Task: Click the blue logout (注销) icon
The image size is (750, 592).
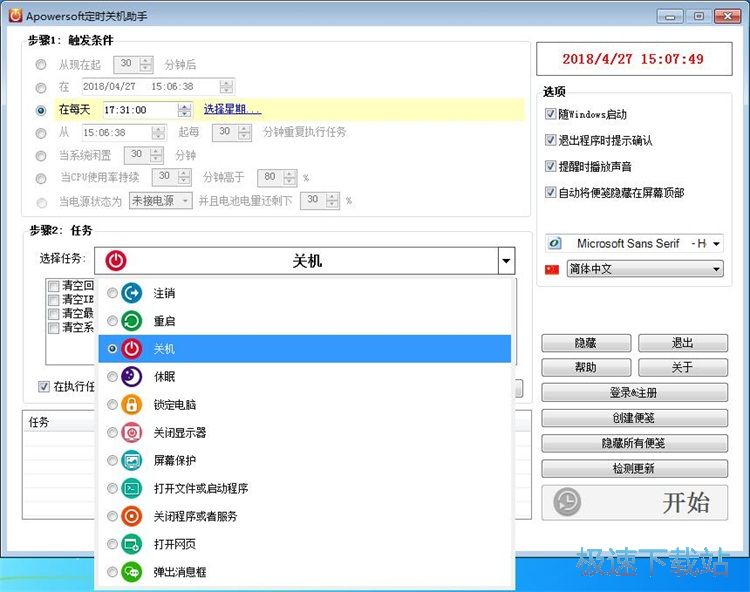Action: [132, 293]
